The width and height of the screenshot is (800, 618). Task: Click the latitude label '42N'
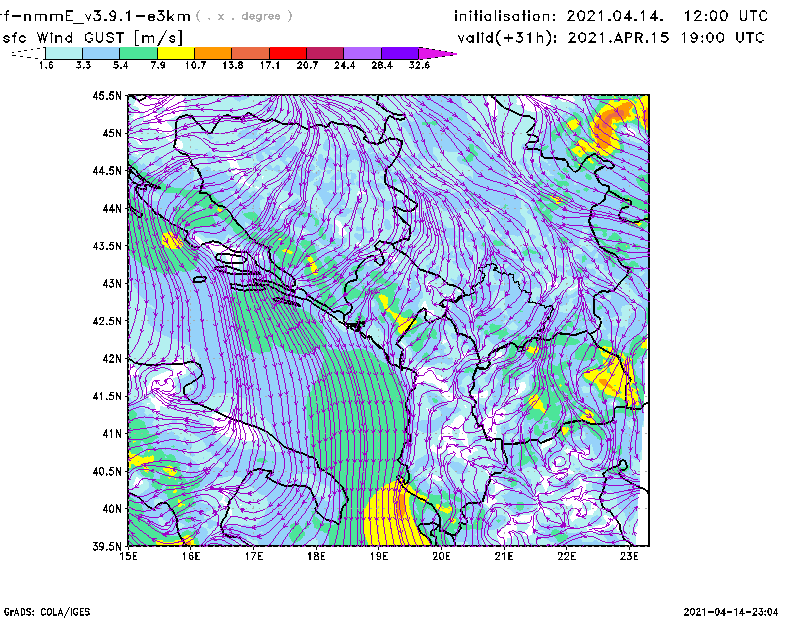(112, 359)
